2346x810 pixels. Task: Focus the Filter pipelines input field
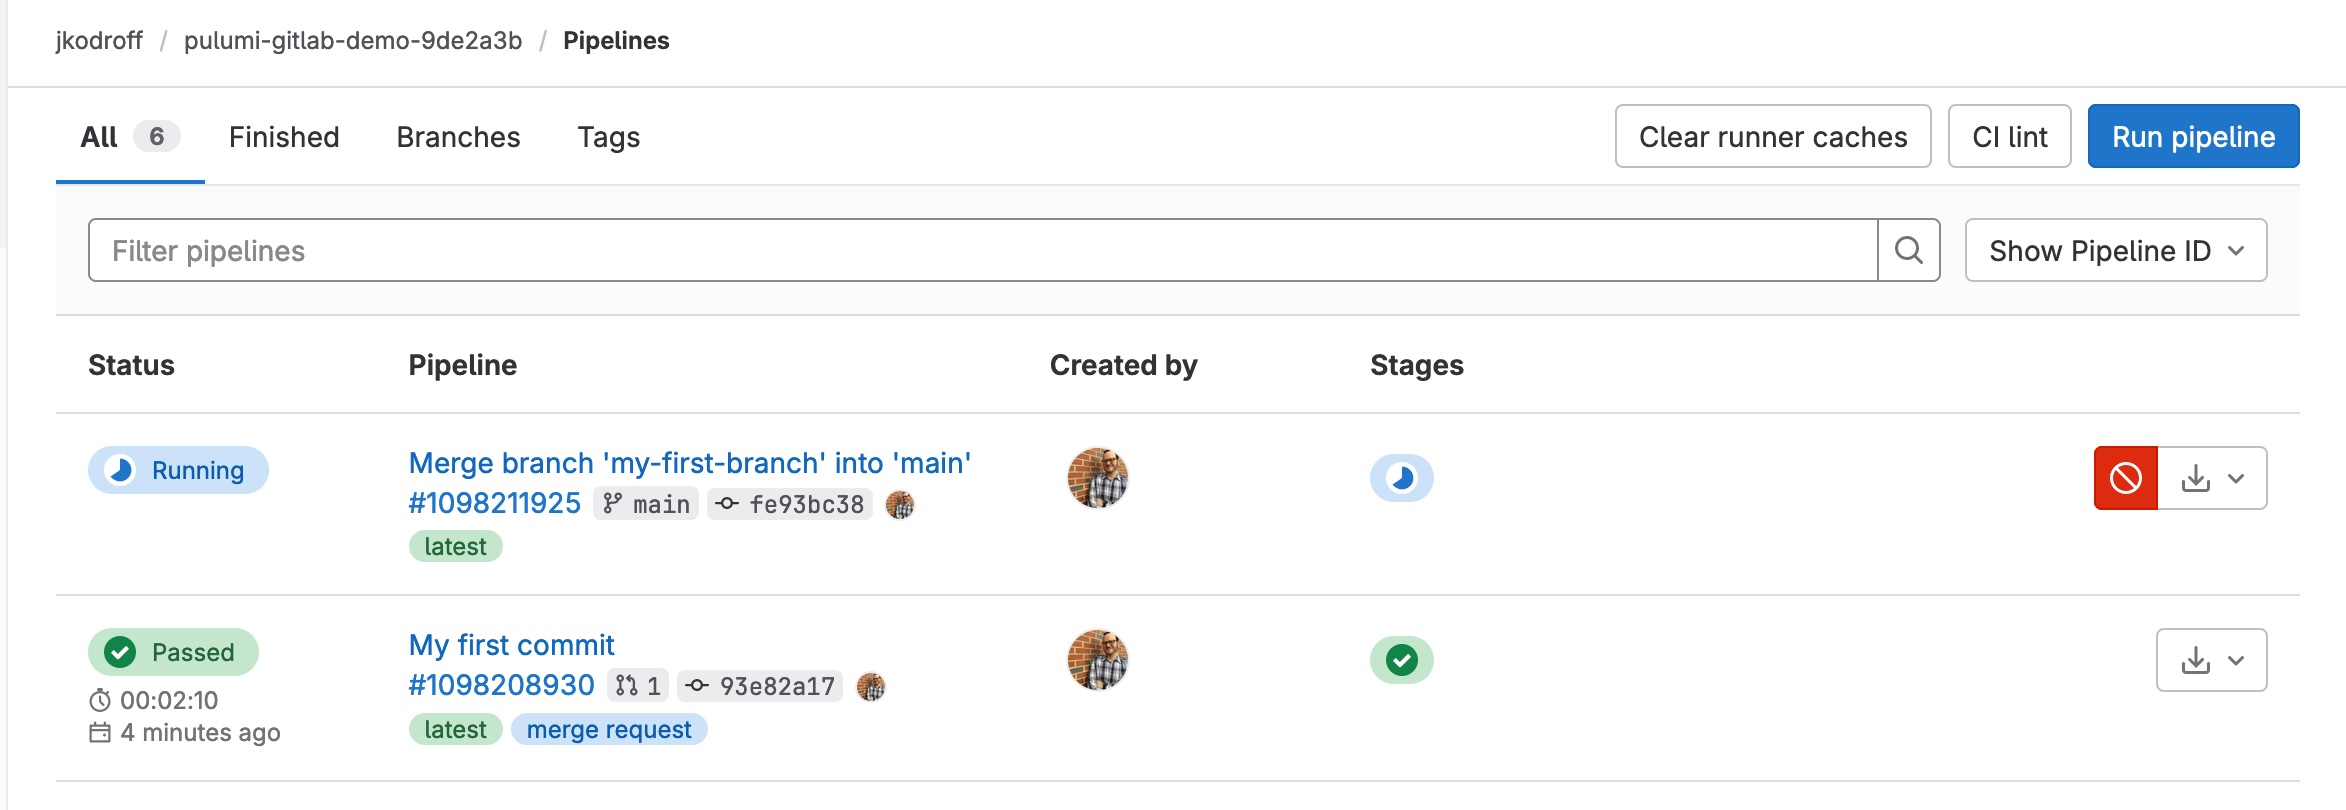[x=983, y=250]
